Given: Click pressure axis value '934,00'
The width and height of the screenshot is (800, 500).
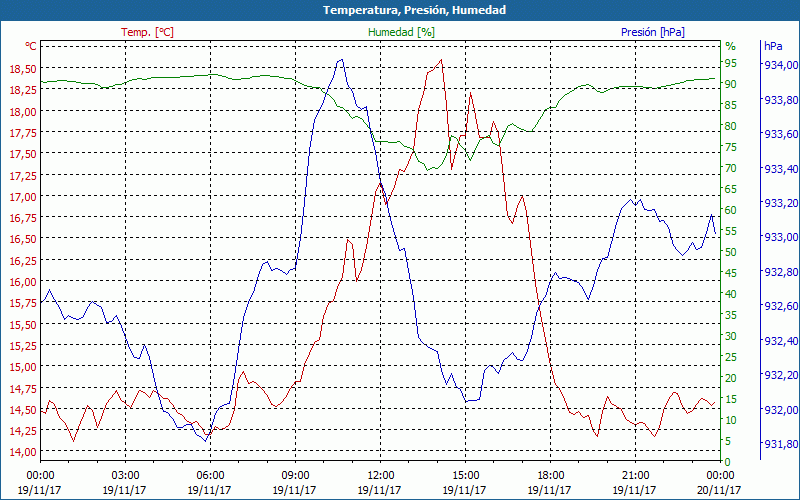Looking at the screenshot, I should [x=780, y=65].
